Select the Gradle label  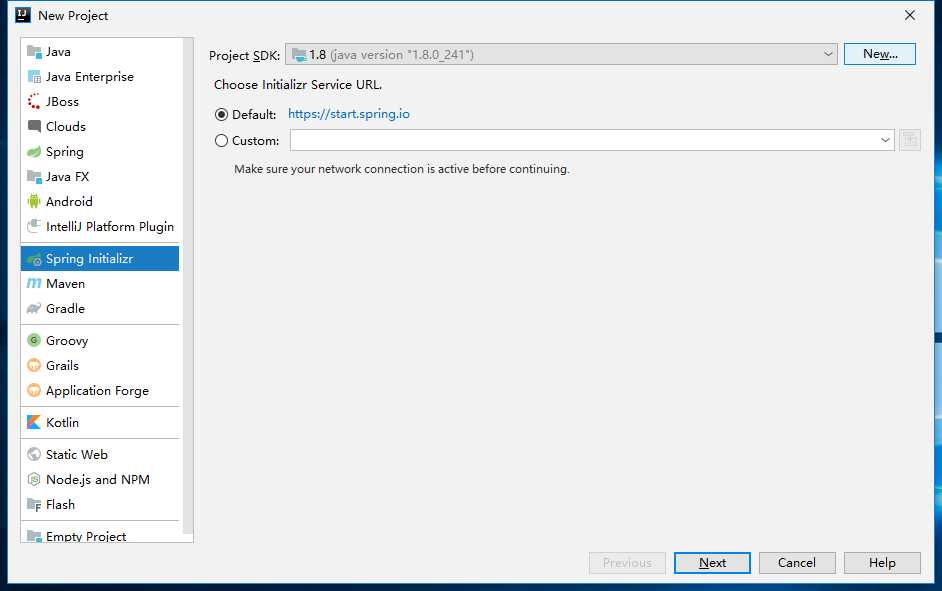65,309
